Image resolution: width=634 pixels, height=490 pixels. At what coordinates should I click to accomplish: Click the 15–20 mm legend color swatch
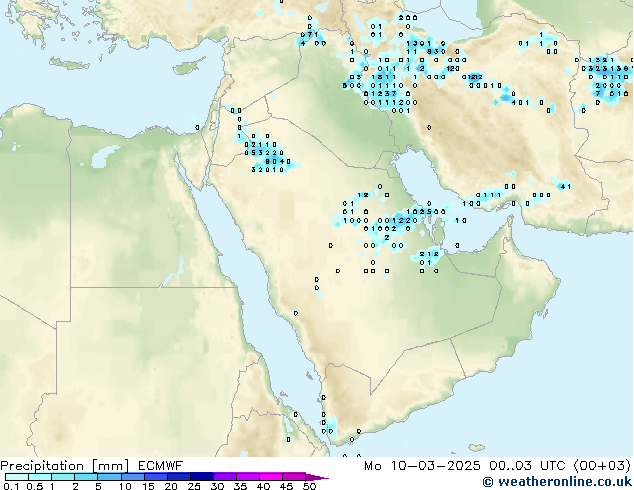tap(156, 477)
